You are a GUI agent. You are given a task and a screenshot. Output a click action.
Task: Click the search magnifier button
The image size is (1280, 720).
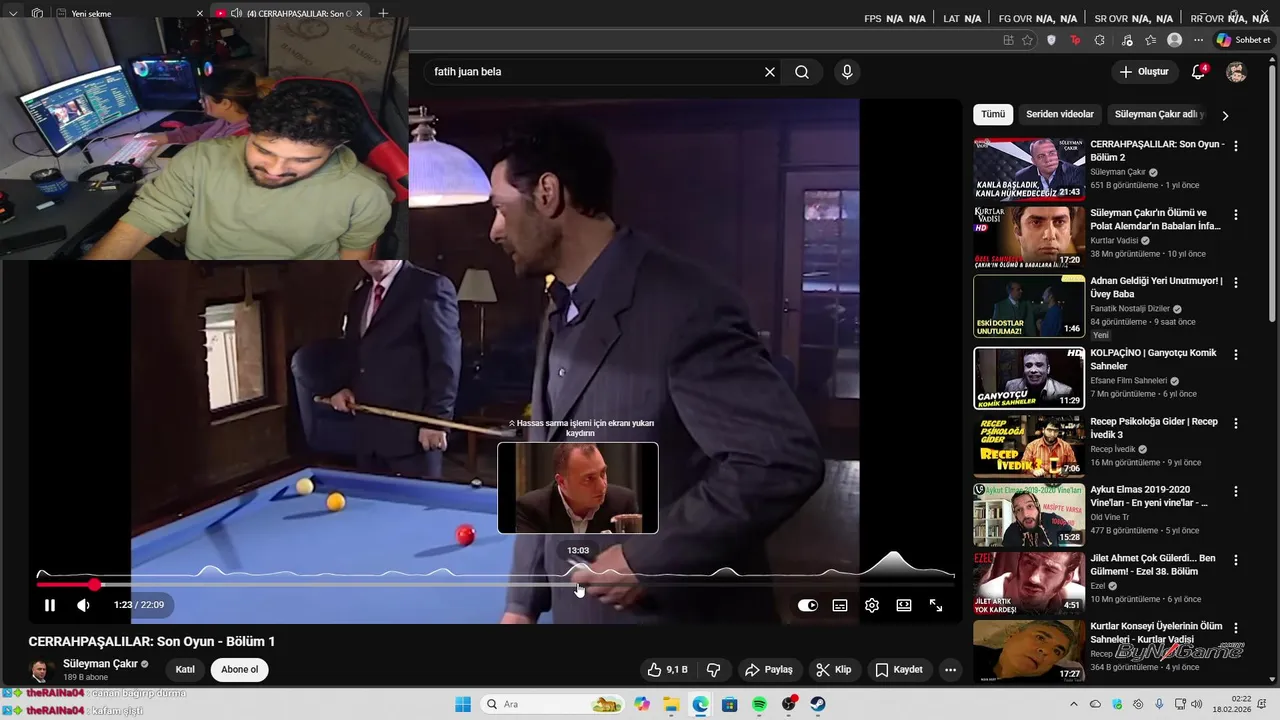tap(802, 72)
